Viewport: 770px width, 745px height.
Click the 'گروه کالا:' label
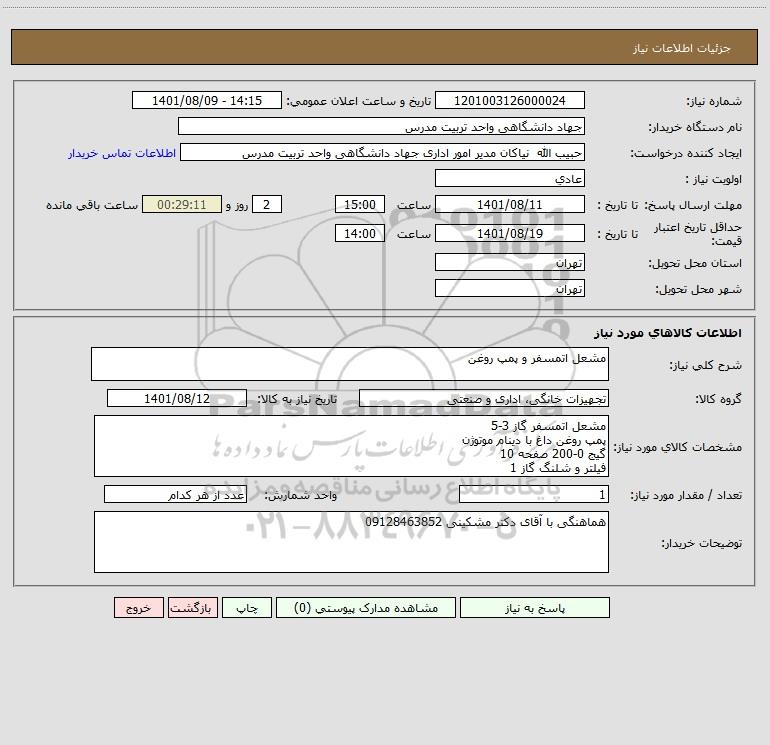coord(718,399)
